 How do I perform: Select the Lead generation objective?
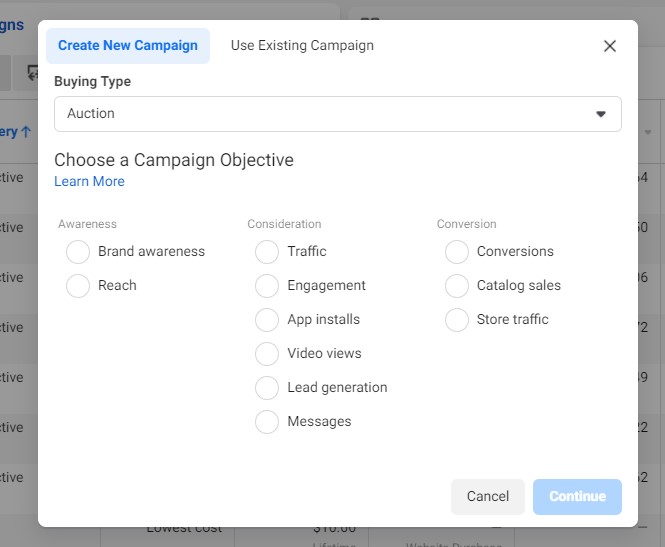(267, 388)
